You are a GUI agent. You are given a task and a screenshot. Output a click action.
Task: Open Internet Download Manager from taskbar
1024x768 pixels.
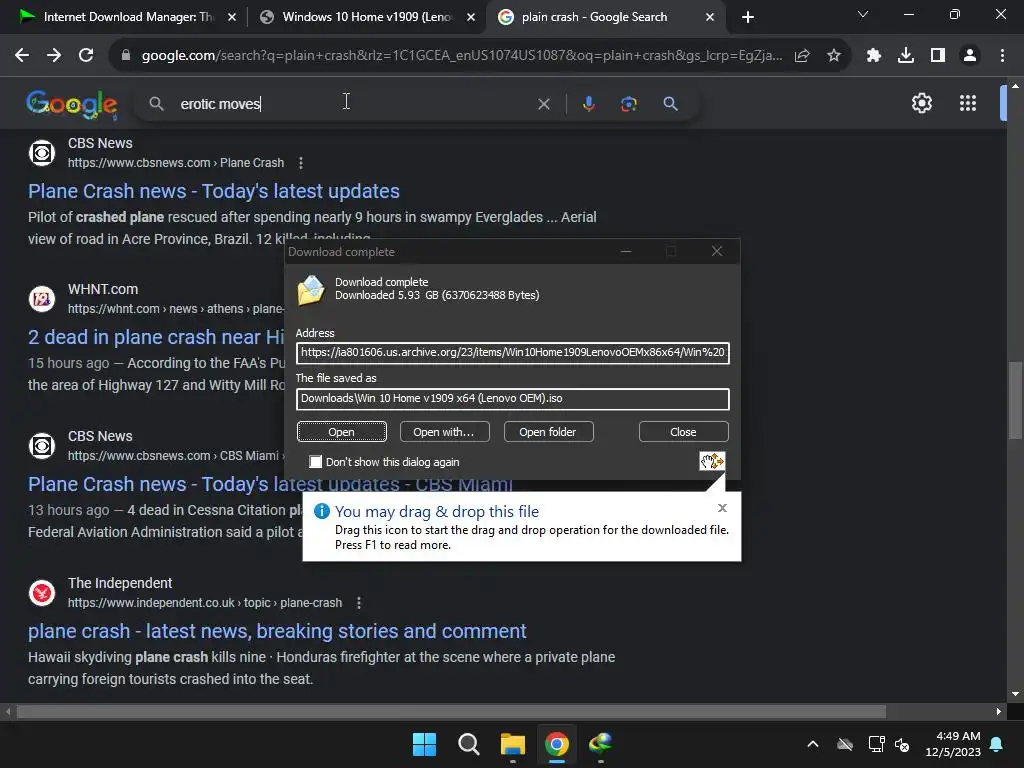tap(600, 744)
